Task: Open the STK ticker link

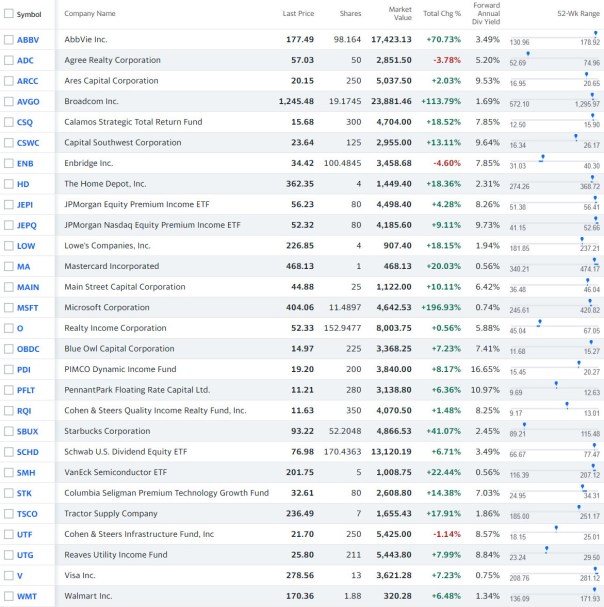Action: [24, 493]
